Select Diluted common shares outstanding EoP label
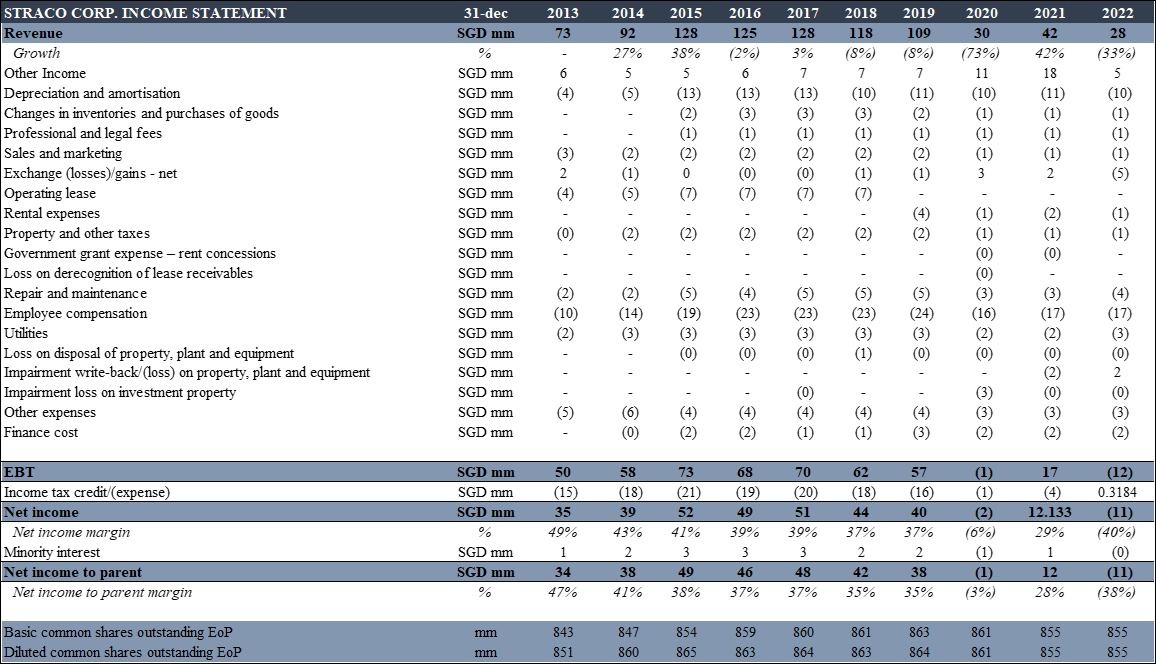This screenshot has height=664, width=1156. click(x=122, y=651)
